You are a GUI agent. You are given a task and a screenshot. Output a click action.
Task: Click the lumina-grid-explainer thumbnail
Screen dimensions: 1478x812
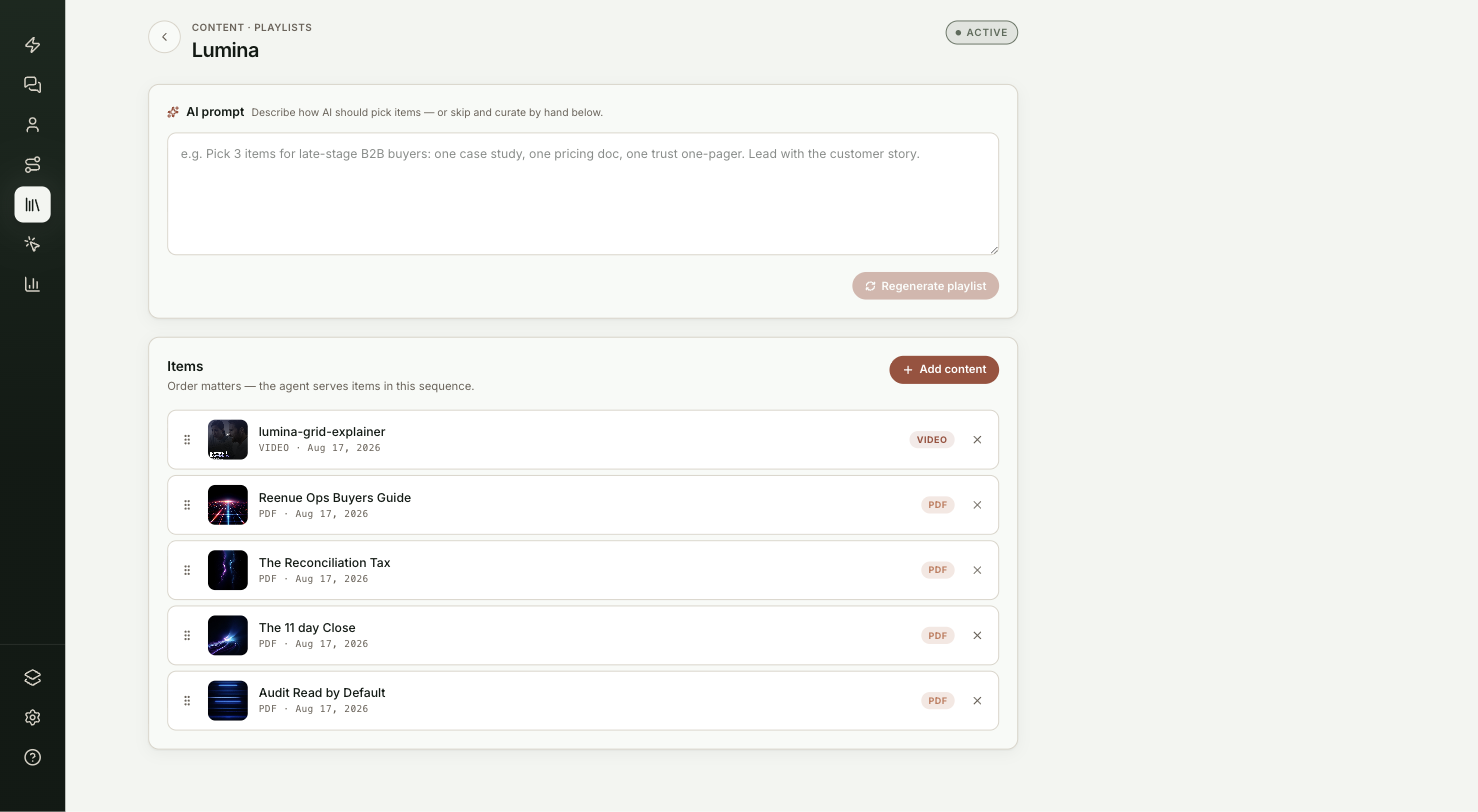228,440
